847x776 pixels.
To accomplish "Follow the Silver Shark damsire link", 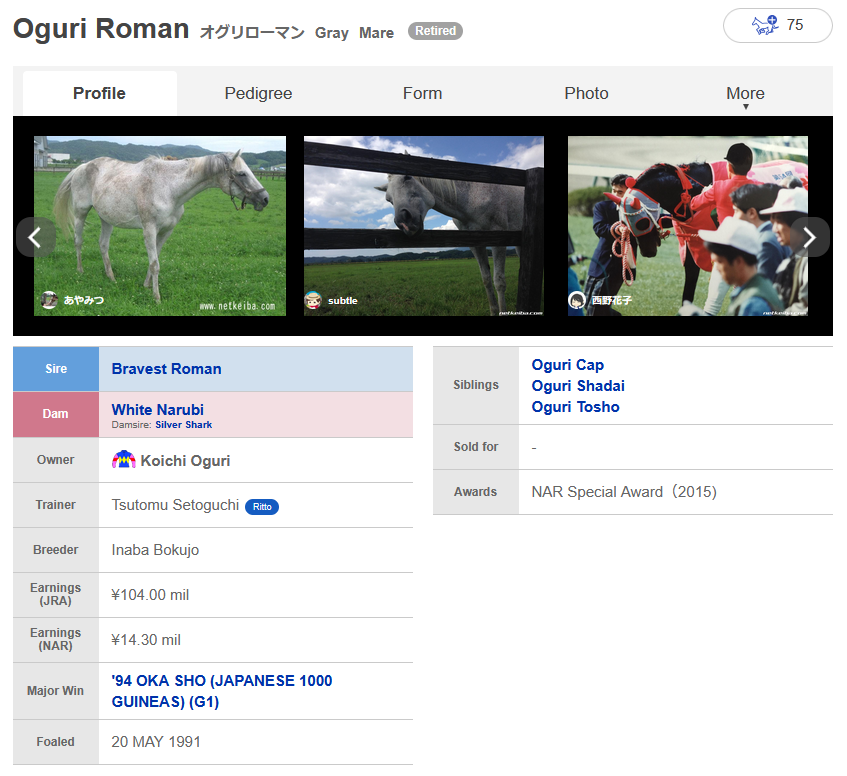I will click(183, 425).
